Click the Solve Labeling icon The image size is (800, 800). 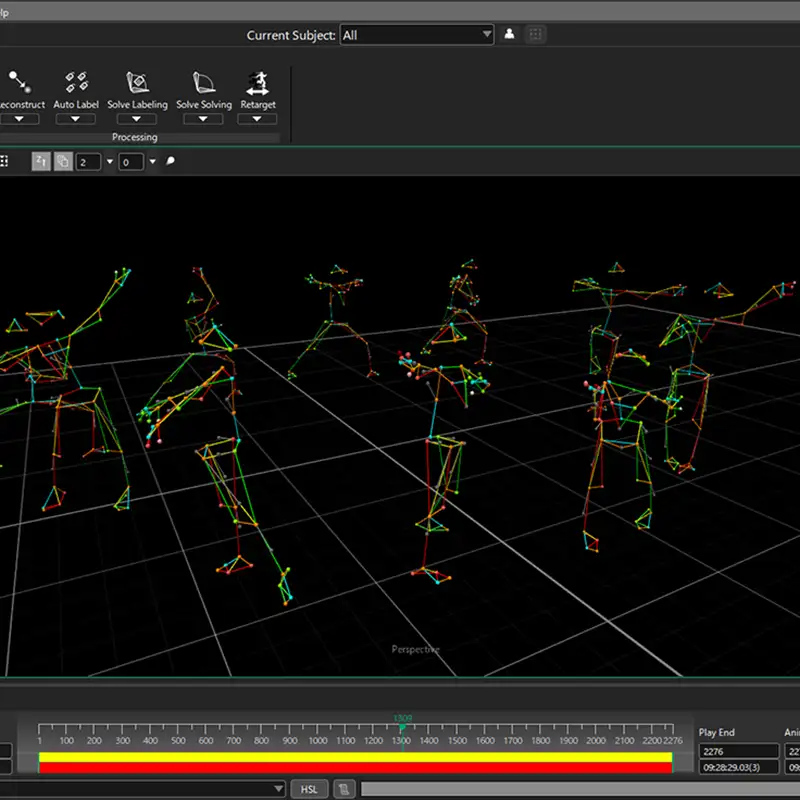tap(137, 82)
